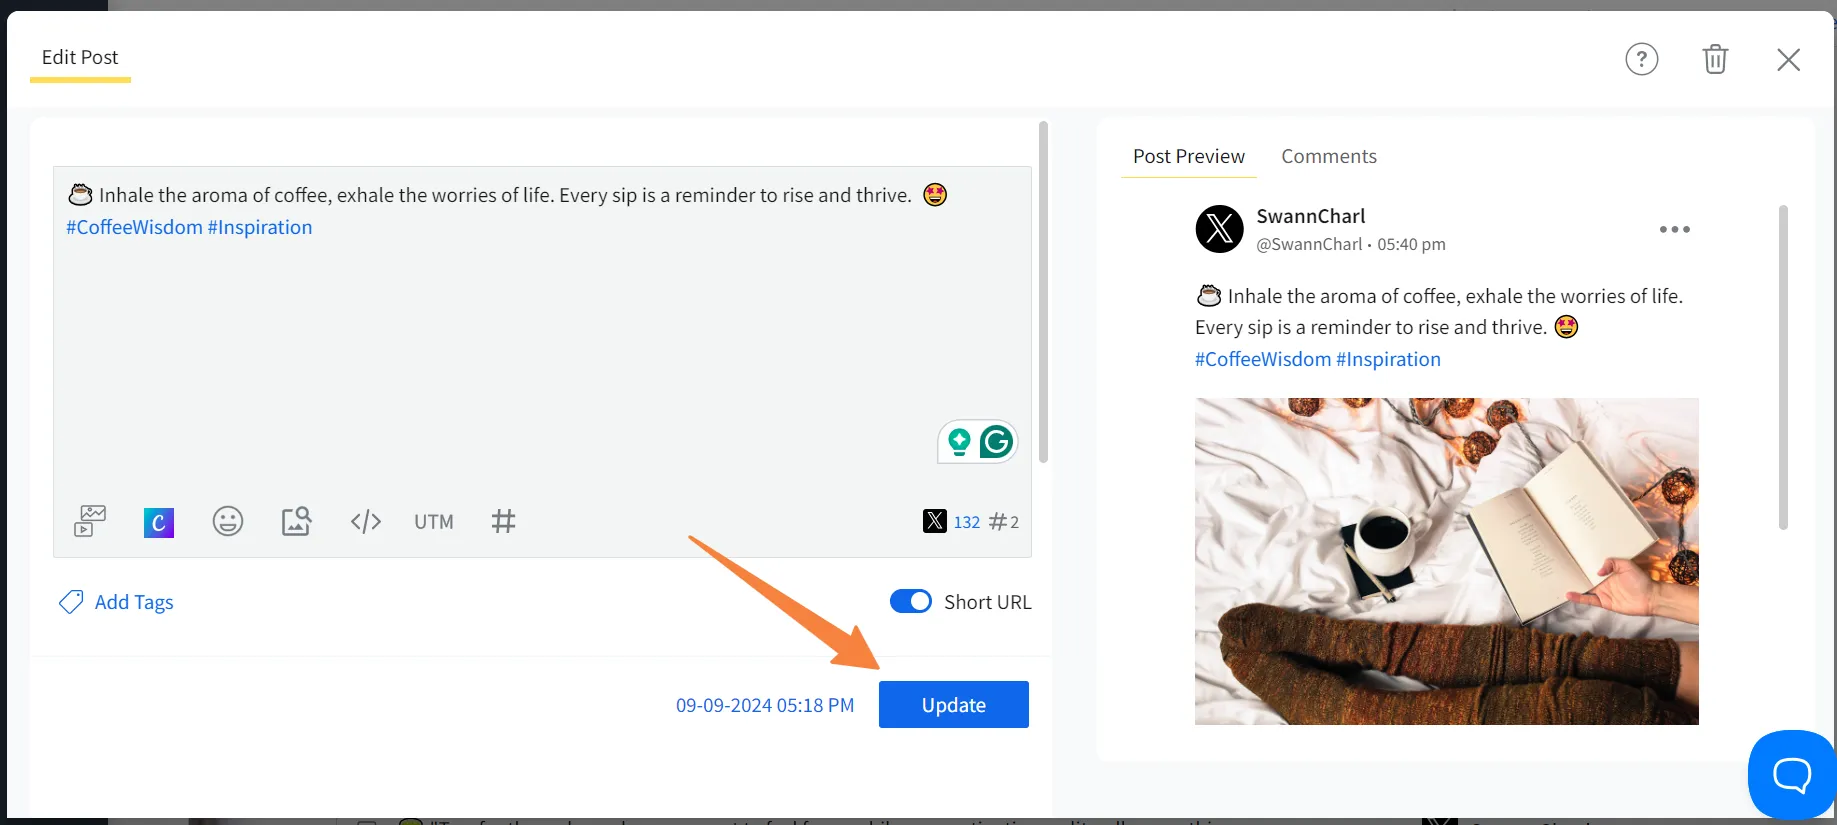Click the coffee and book preview image
Screen dimensions: 1837x825
pos(1447,561)
